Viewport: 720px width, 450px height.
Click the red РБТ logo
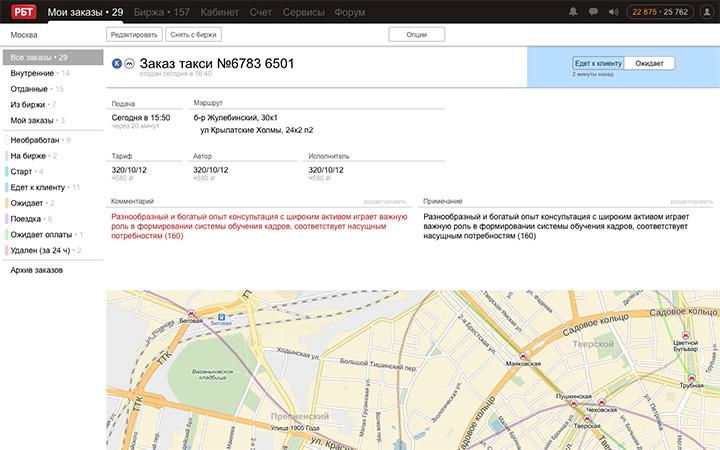[x=23, y=11]
